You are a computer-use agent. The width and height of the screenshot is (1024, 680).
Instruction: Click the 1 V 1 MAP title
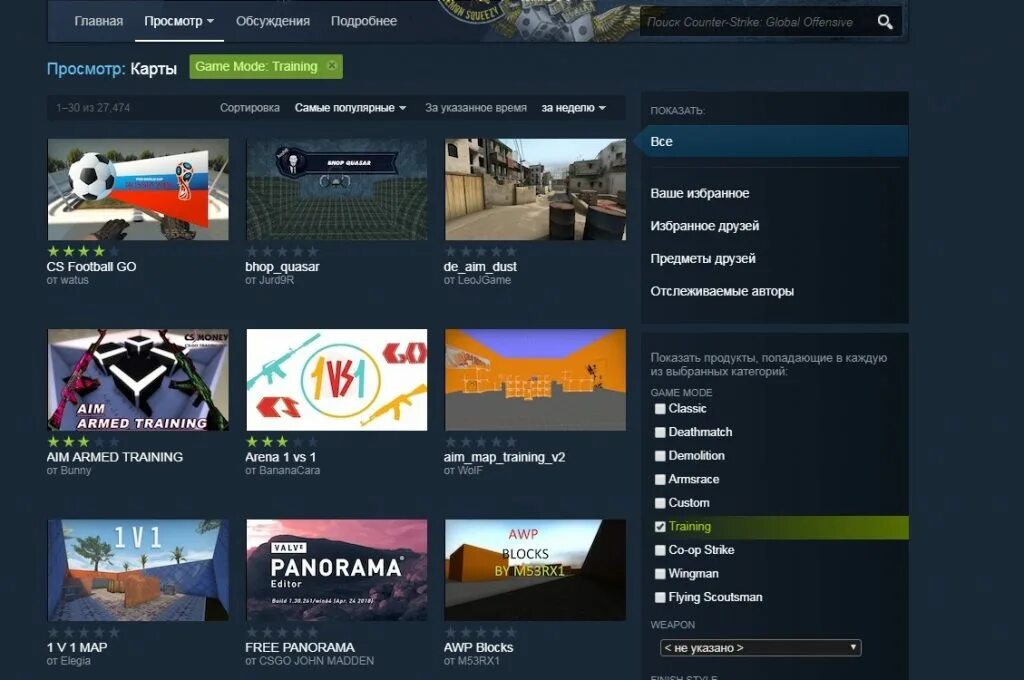77,647
